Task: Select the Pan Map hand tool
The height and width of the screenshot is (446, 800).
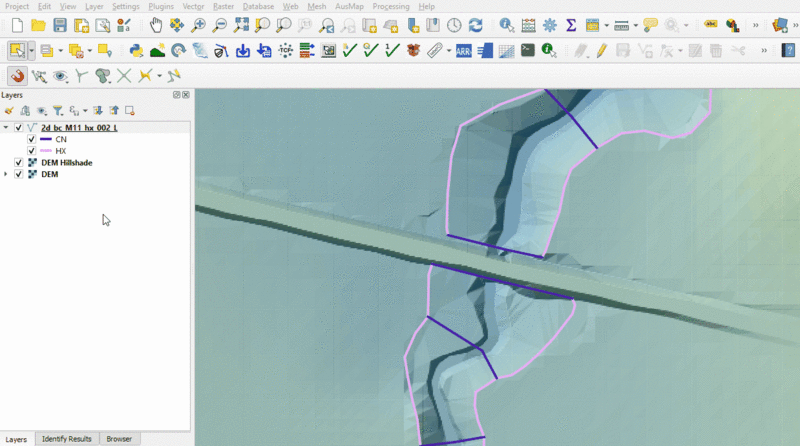Action: [157, 25]
